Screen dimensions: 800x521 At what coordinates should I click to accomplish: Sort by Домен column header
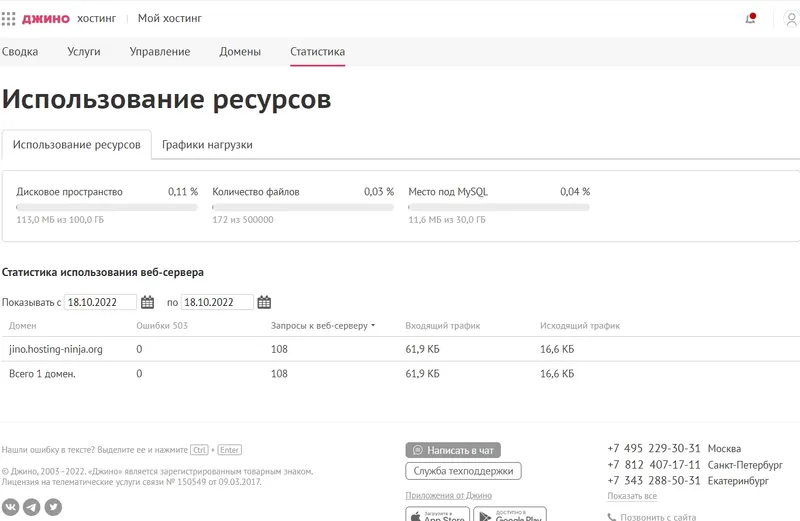coord(22,326)
